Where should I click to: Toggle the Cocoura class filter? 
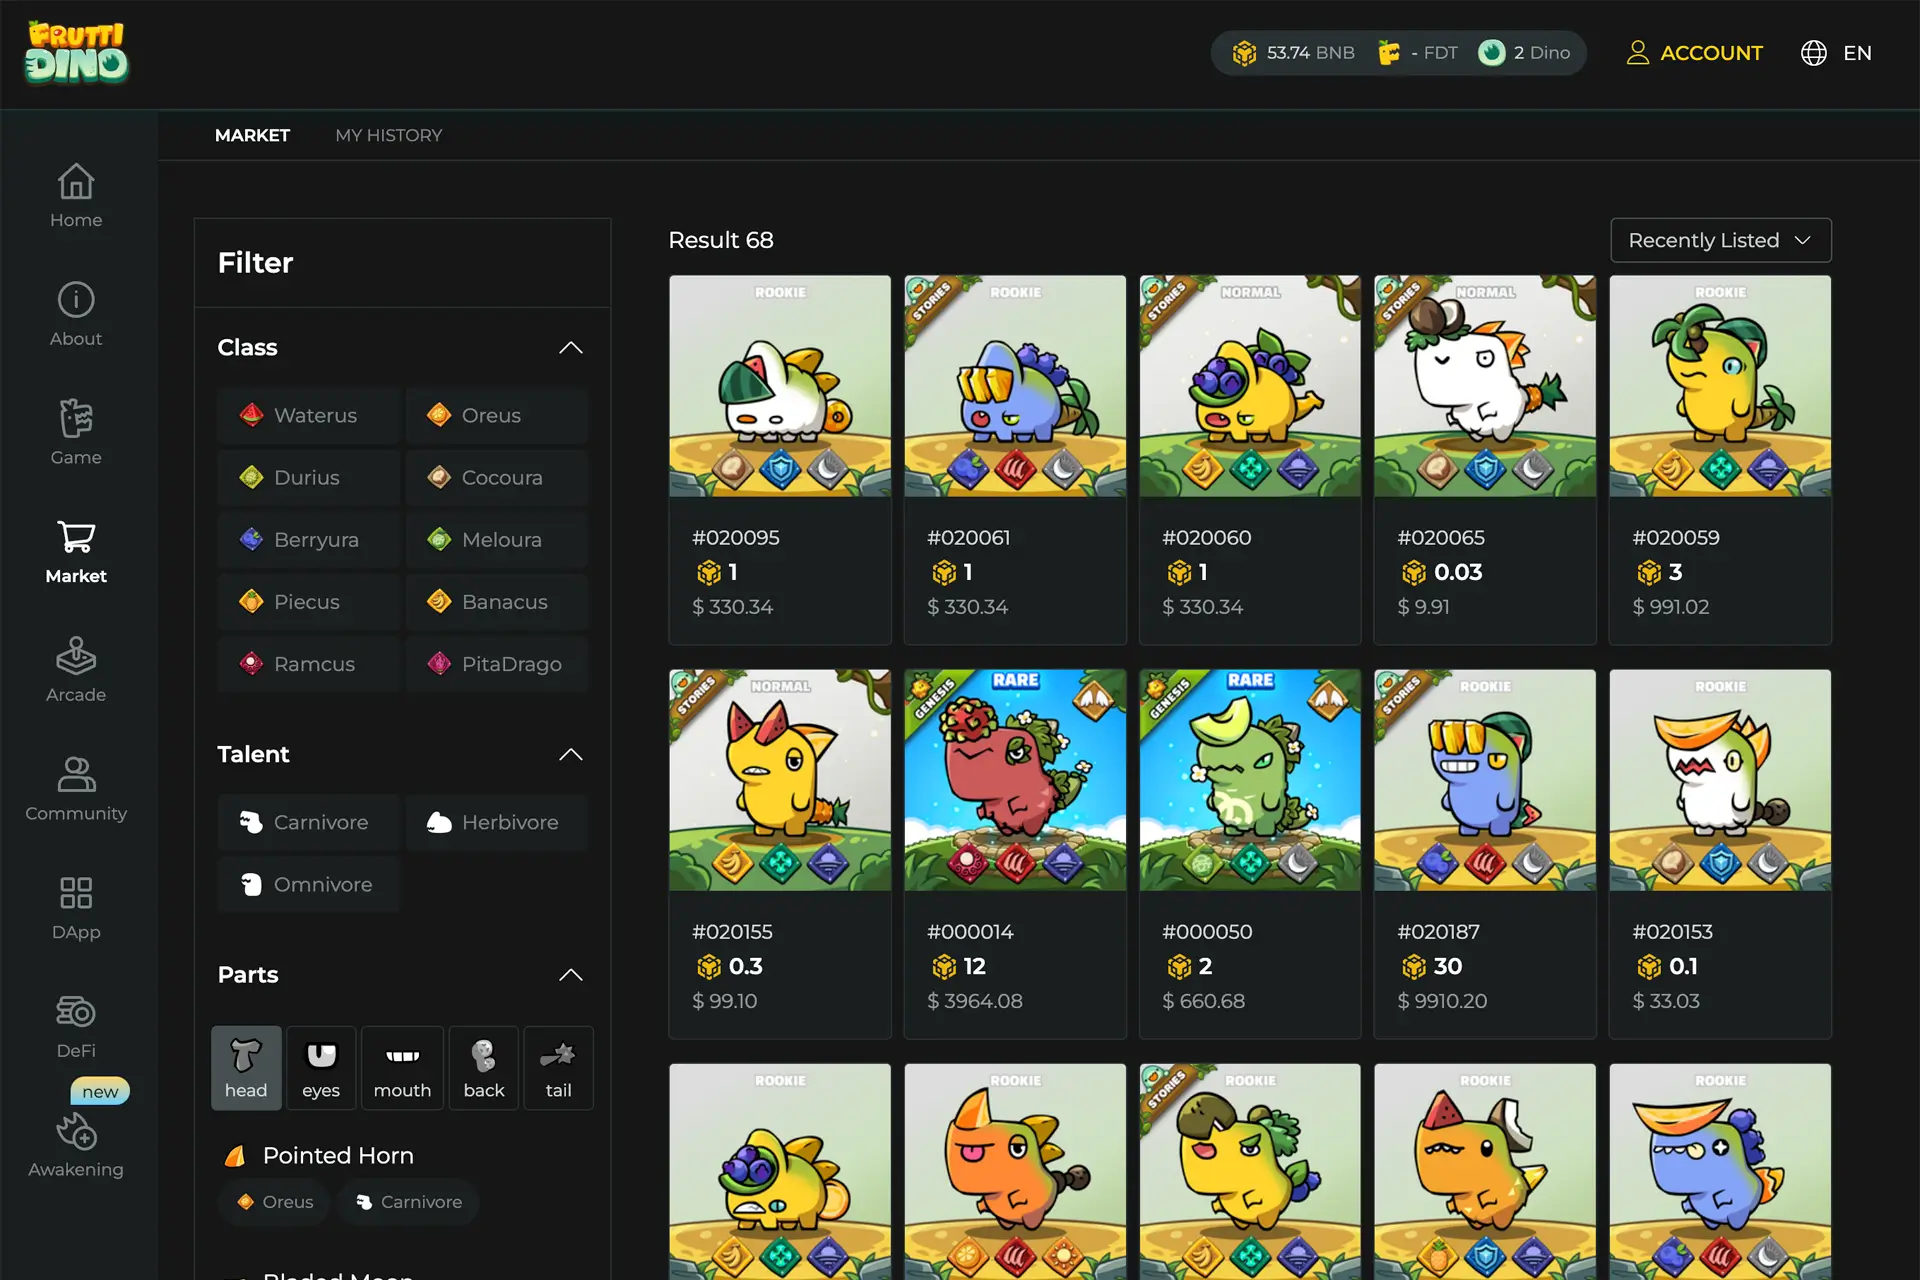click(496, 477)
